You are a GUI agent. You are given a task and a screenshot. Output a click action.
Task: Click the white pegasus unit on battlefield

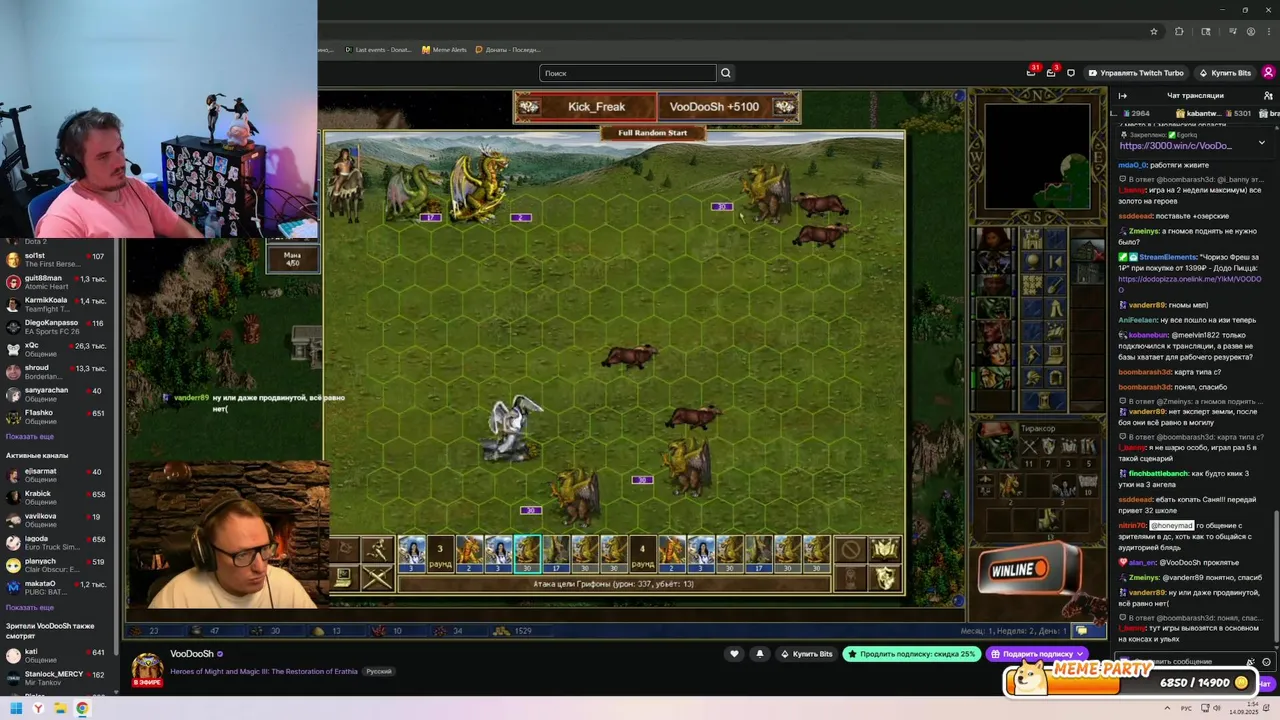click(x=512, y=428)
